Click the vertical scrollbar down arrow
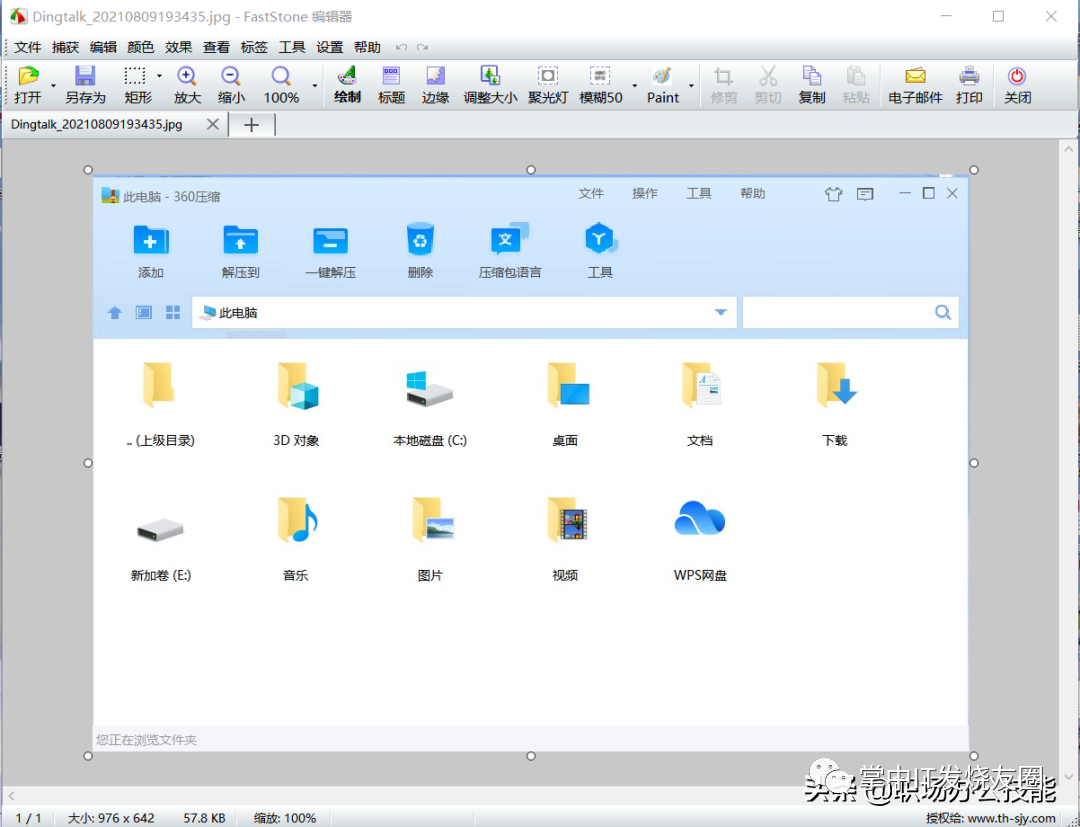The height and width of the screenshot is (827, 1080). point(1068,777)
